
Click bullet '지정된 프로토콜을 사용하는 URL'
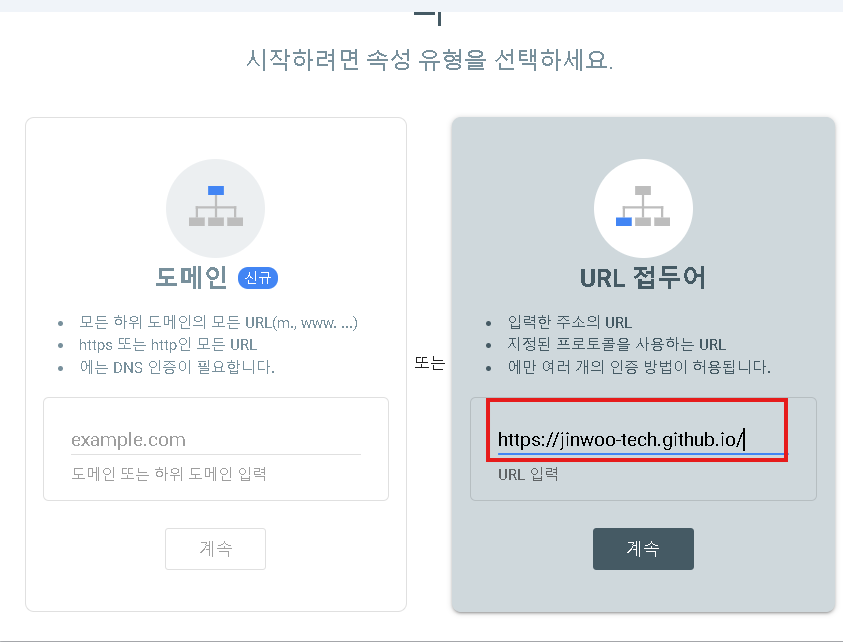[617, 344]
